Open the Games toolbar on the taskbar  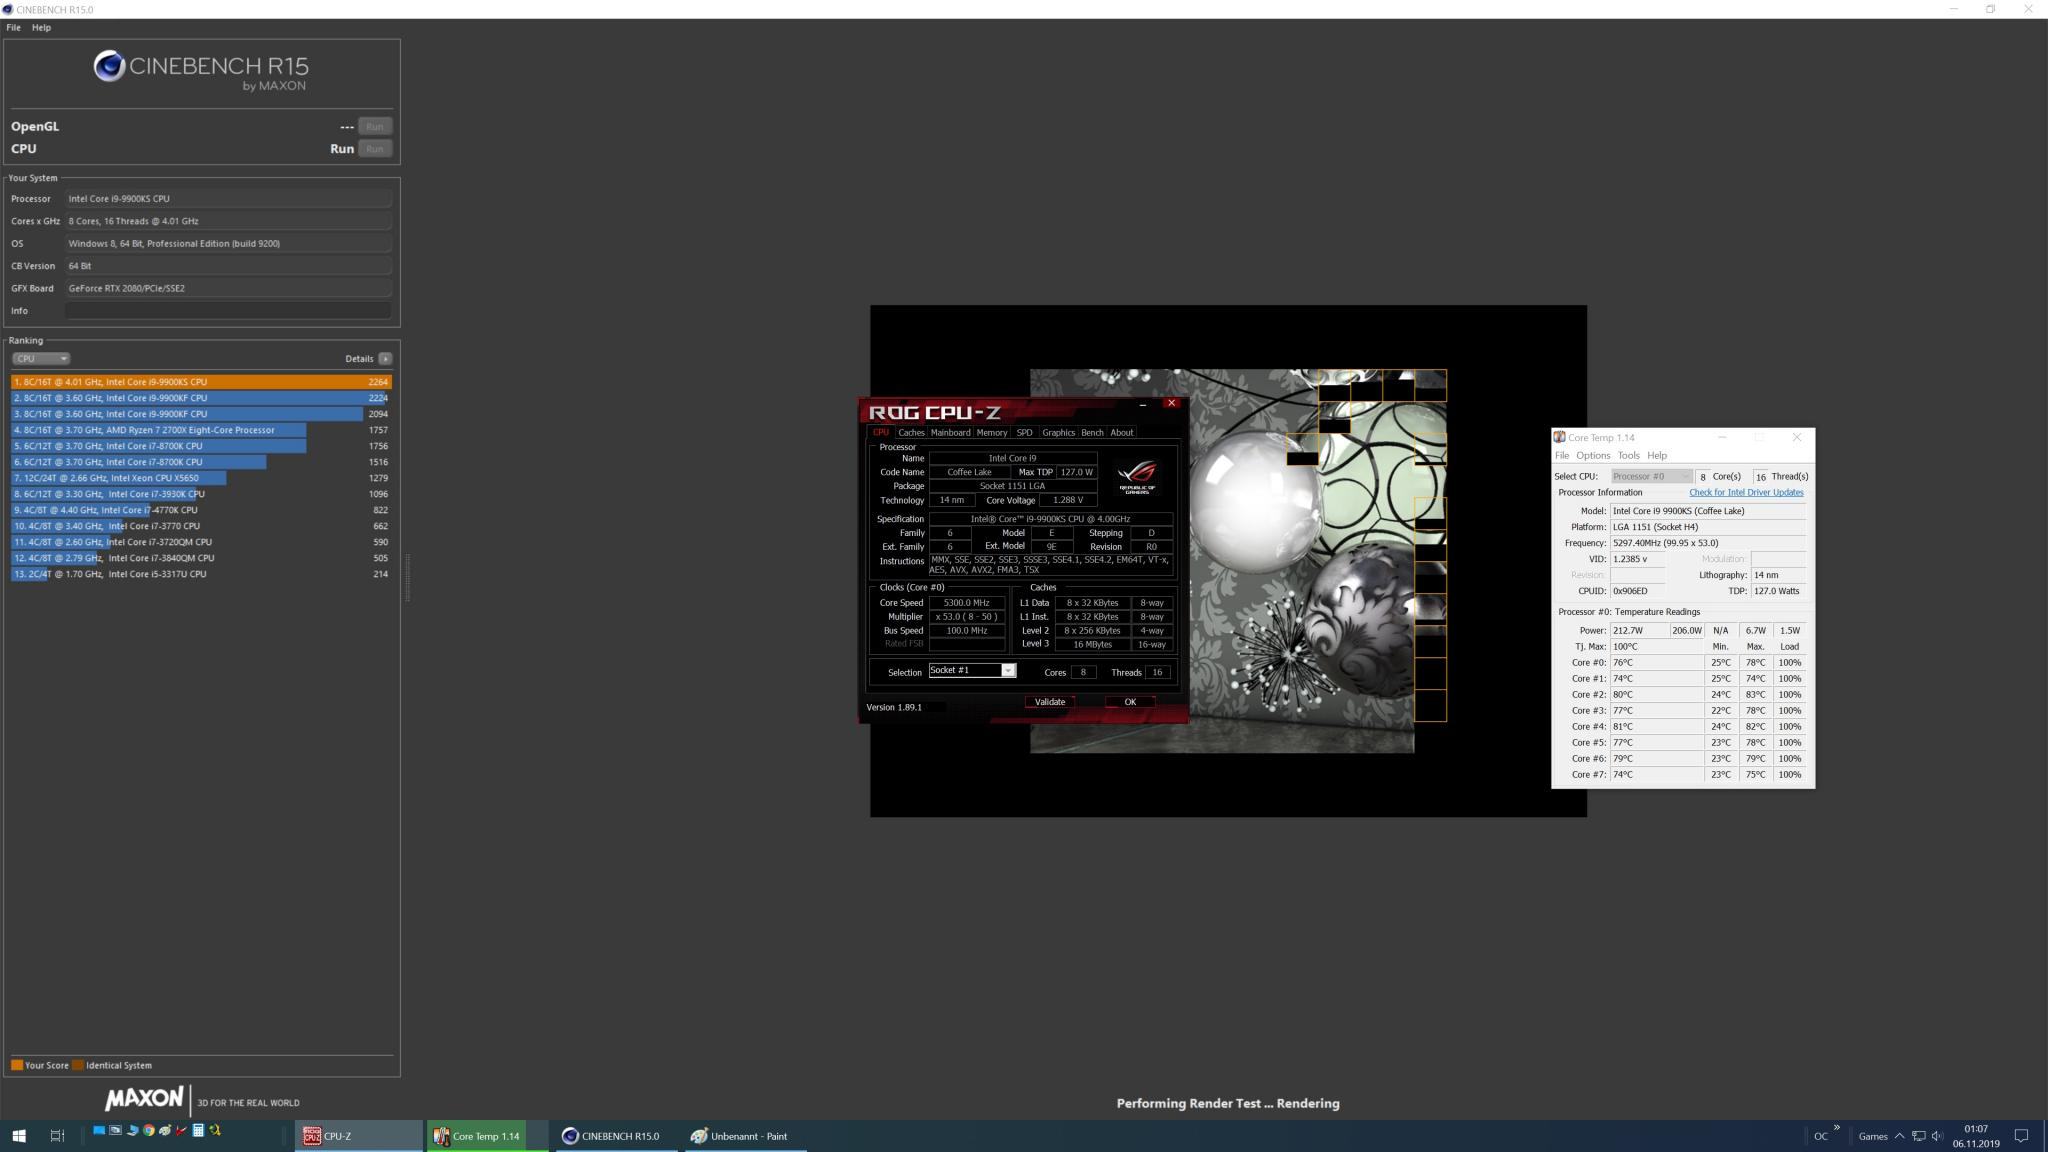tap(1873, 1136)
